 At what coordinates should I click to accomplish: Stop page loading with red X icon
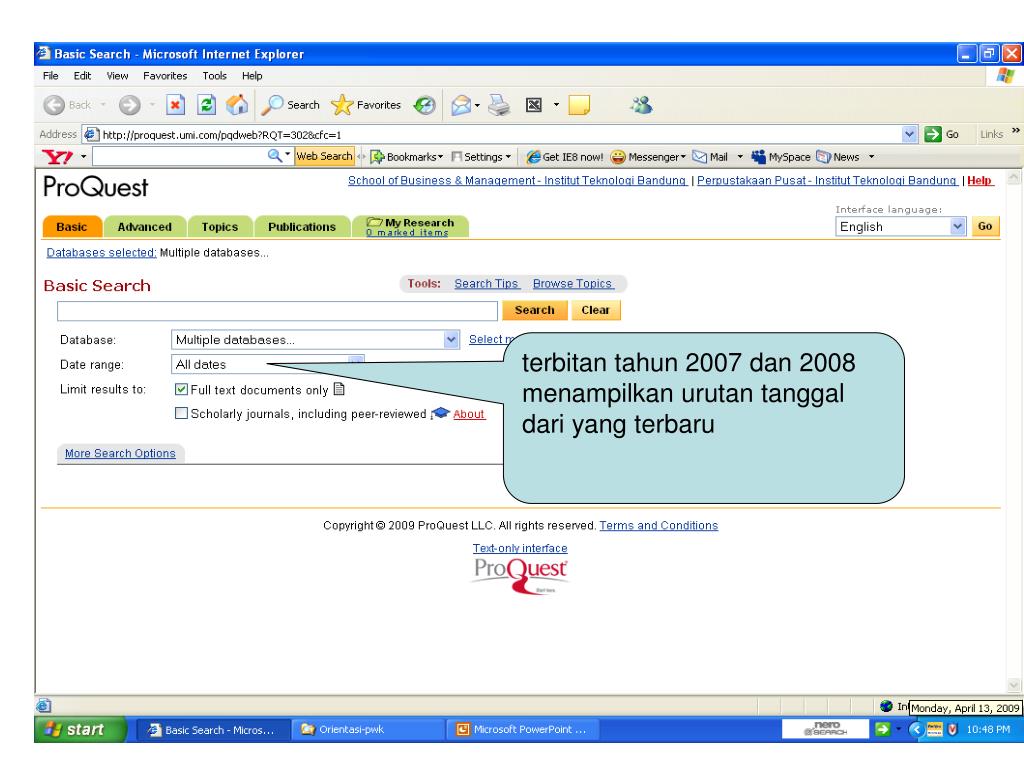point(175,104)
